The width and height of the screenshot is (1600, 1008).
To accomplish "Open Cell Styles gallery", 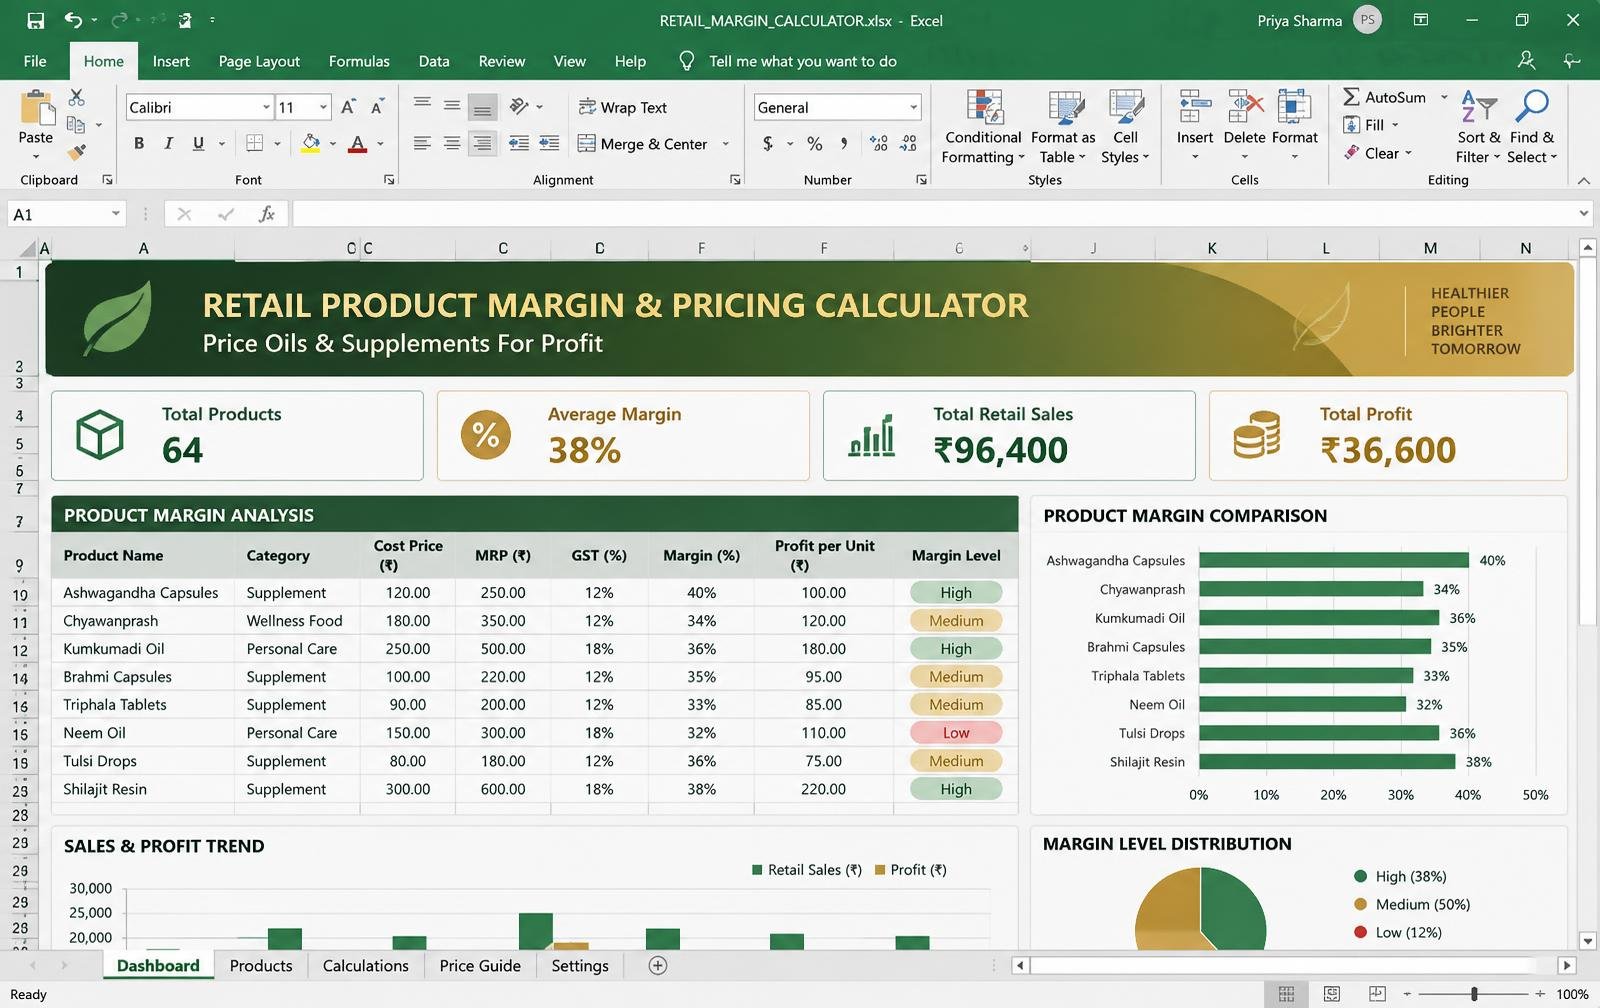I will [1125, 127].
